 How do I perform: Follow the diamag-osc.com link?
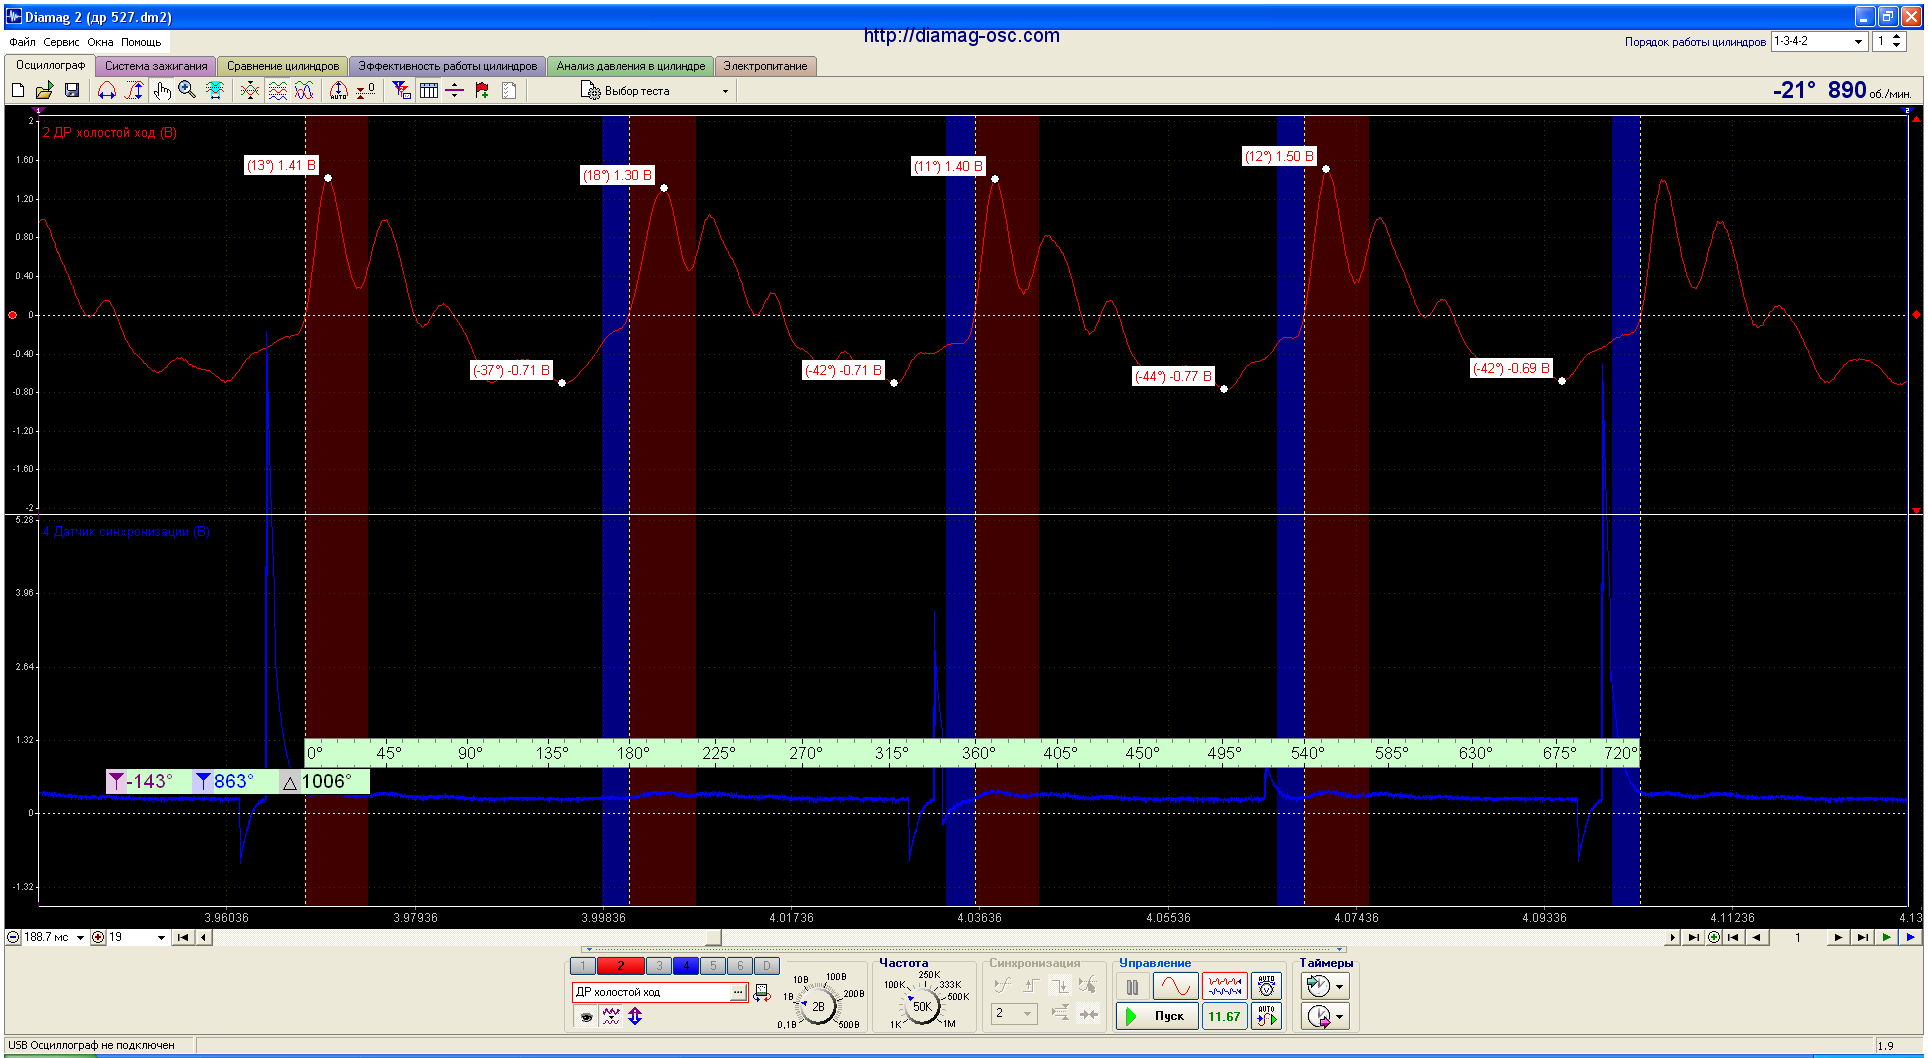961,36
